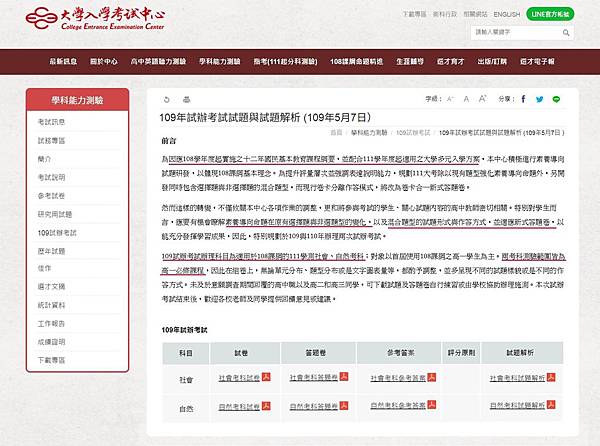
Task: Open the 出版/訂購 navigation menu
Action: click(492, 62)
